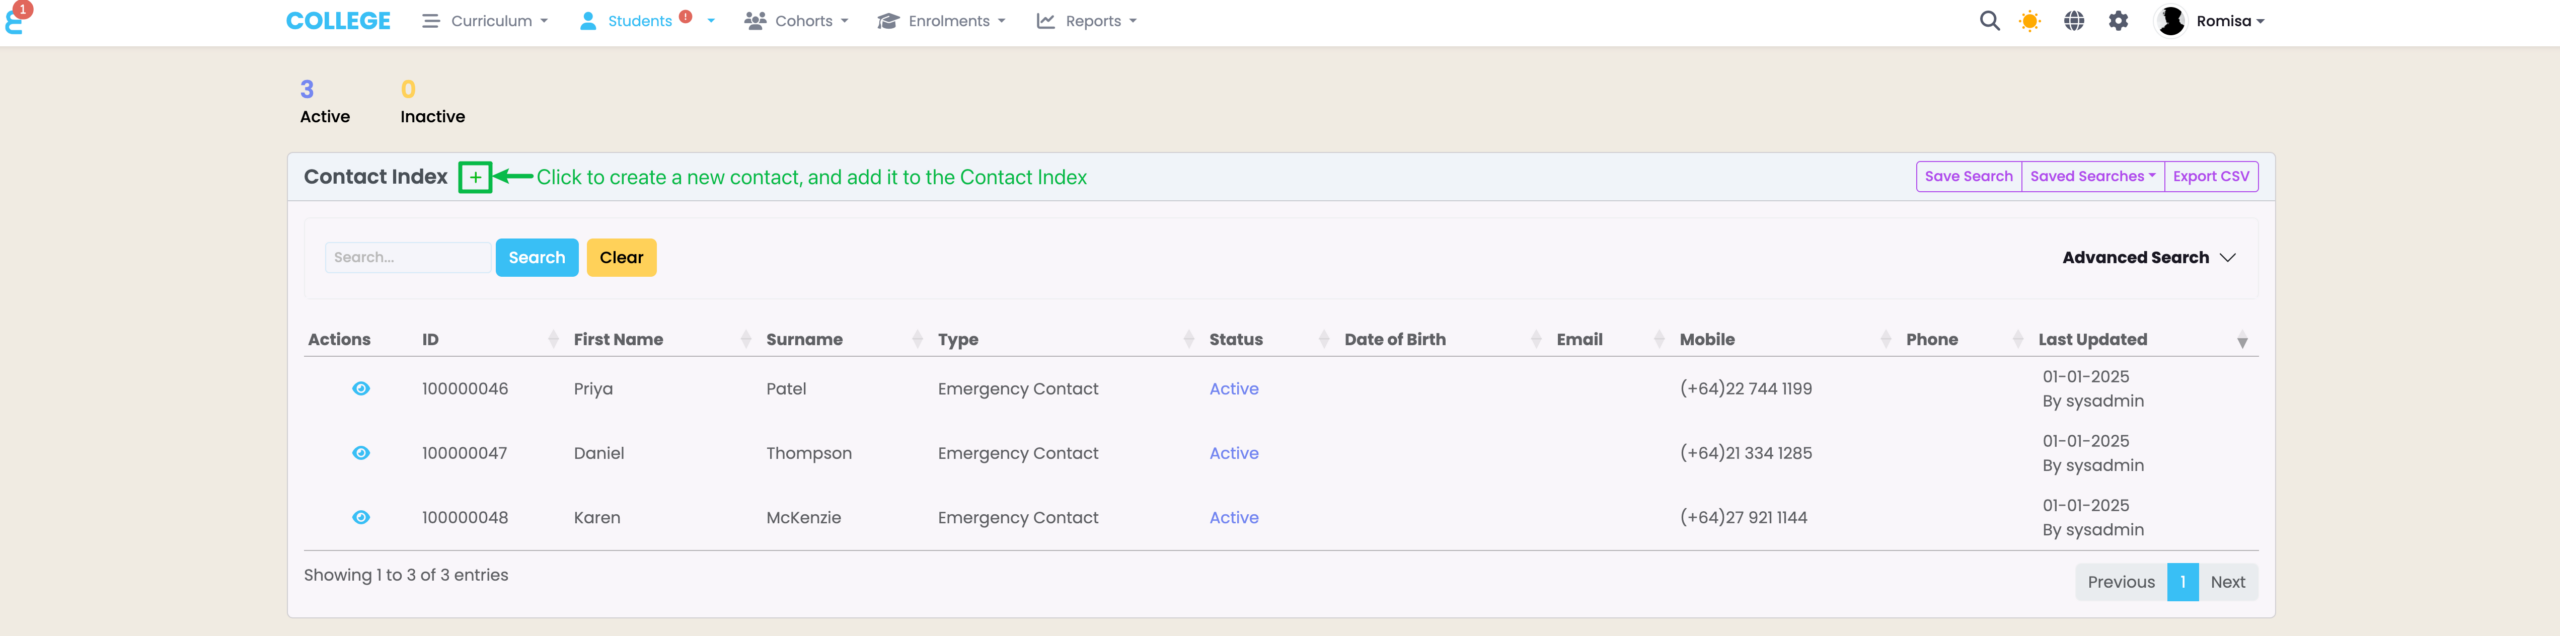
Task: Click the globe language icon
Action: click(x=2074, y=21)
